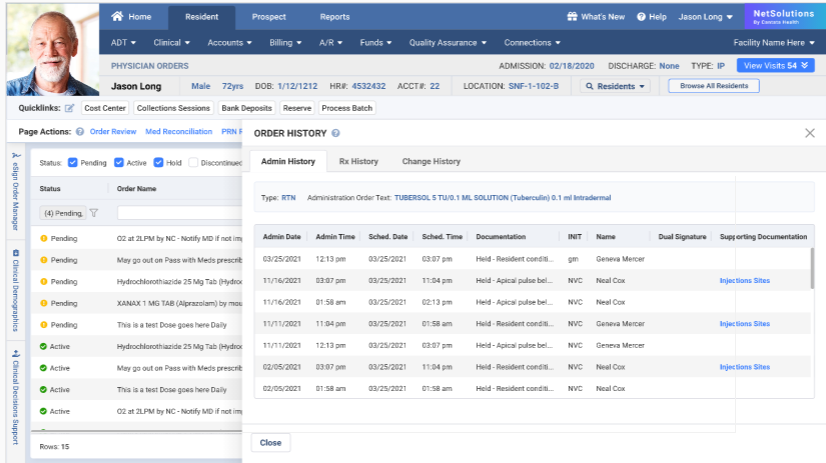Click Pending status icon for O2 at 2LPM
826x463 pixels.
point(44,238)
